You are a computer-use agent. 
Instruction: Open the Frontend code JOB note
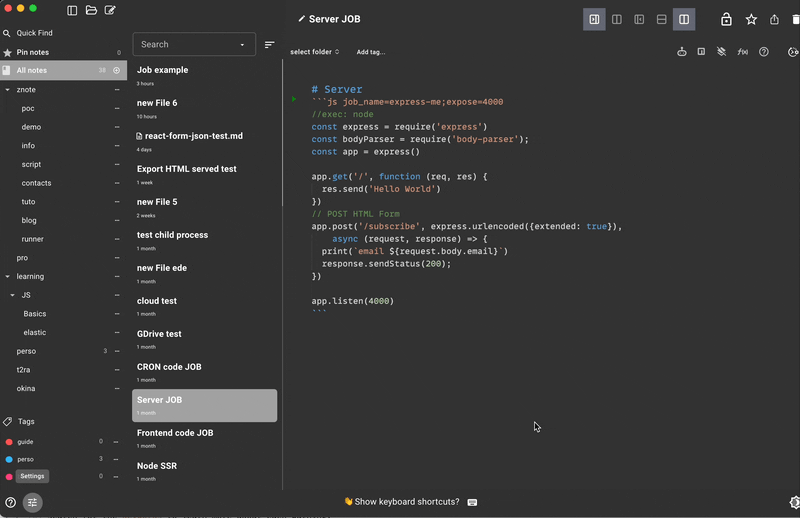pyautogui.click(x=204, y=438)
